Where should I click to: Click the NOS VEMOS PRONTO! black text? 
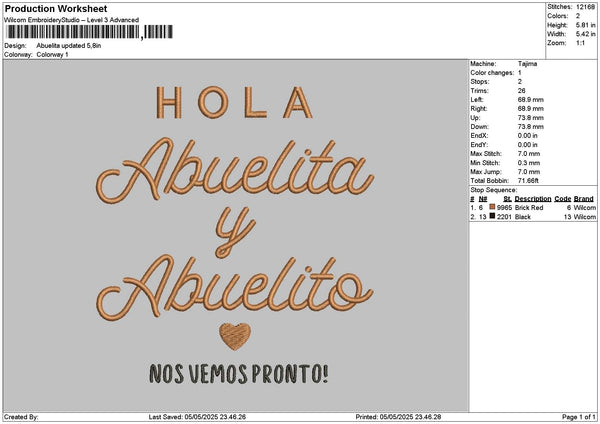point(237,375)
